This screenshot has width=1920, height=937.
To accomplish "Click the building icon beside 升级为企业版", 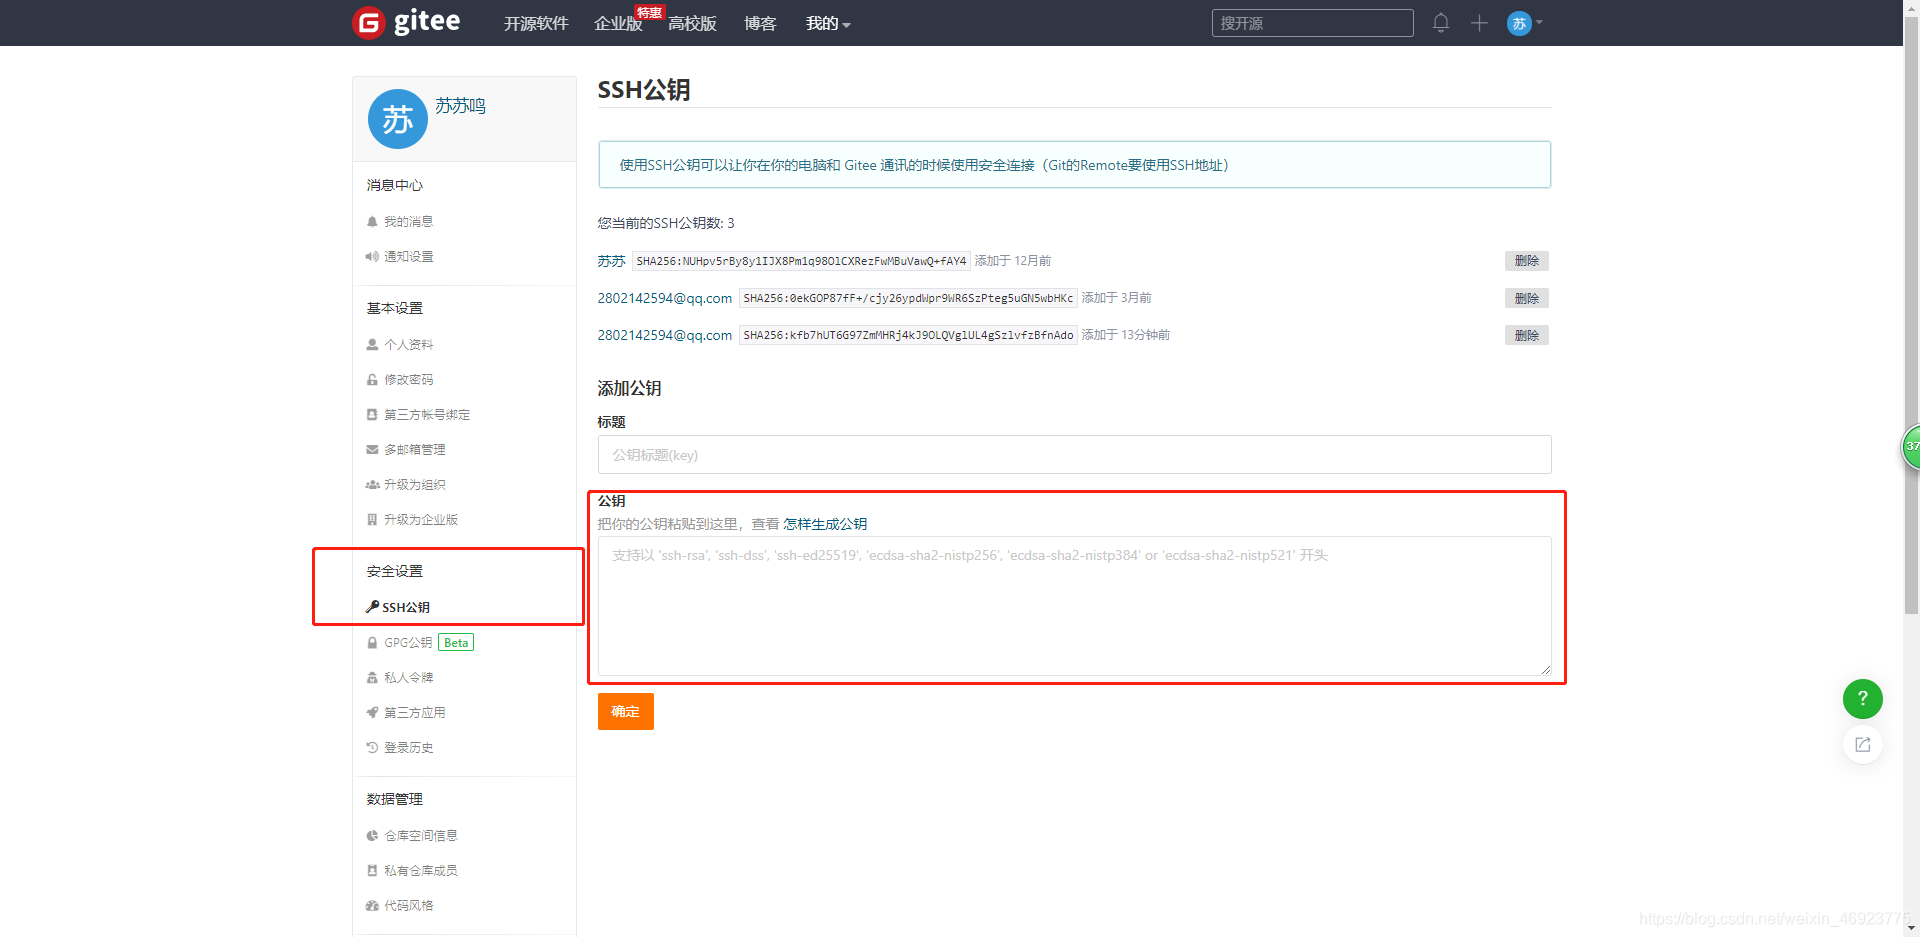I will [372, 519].
